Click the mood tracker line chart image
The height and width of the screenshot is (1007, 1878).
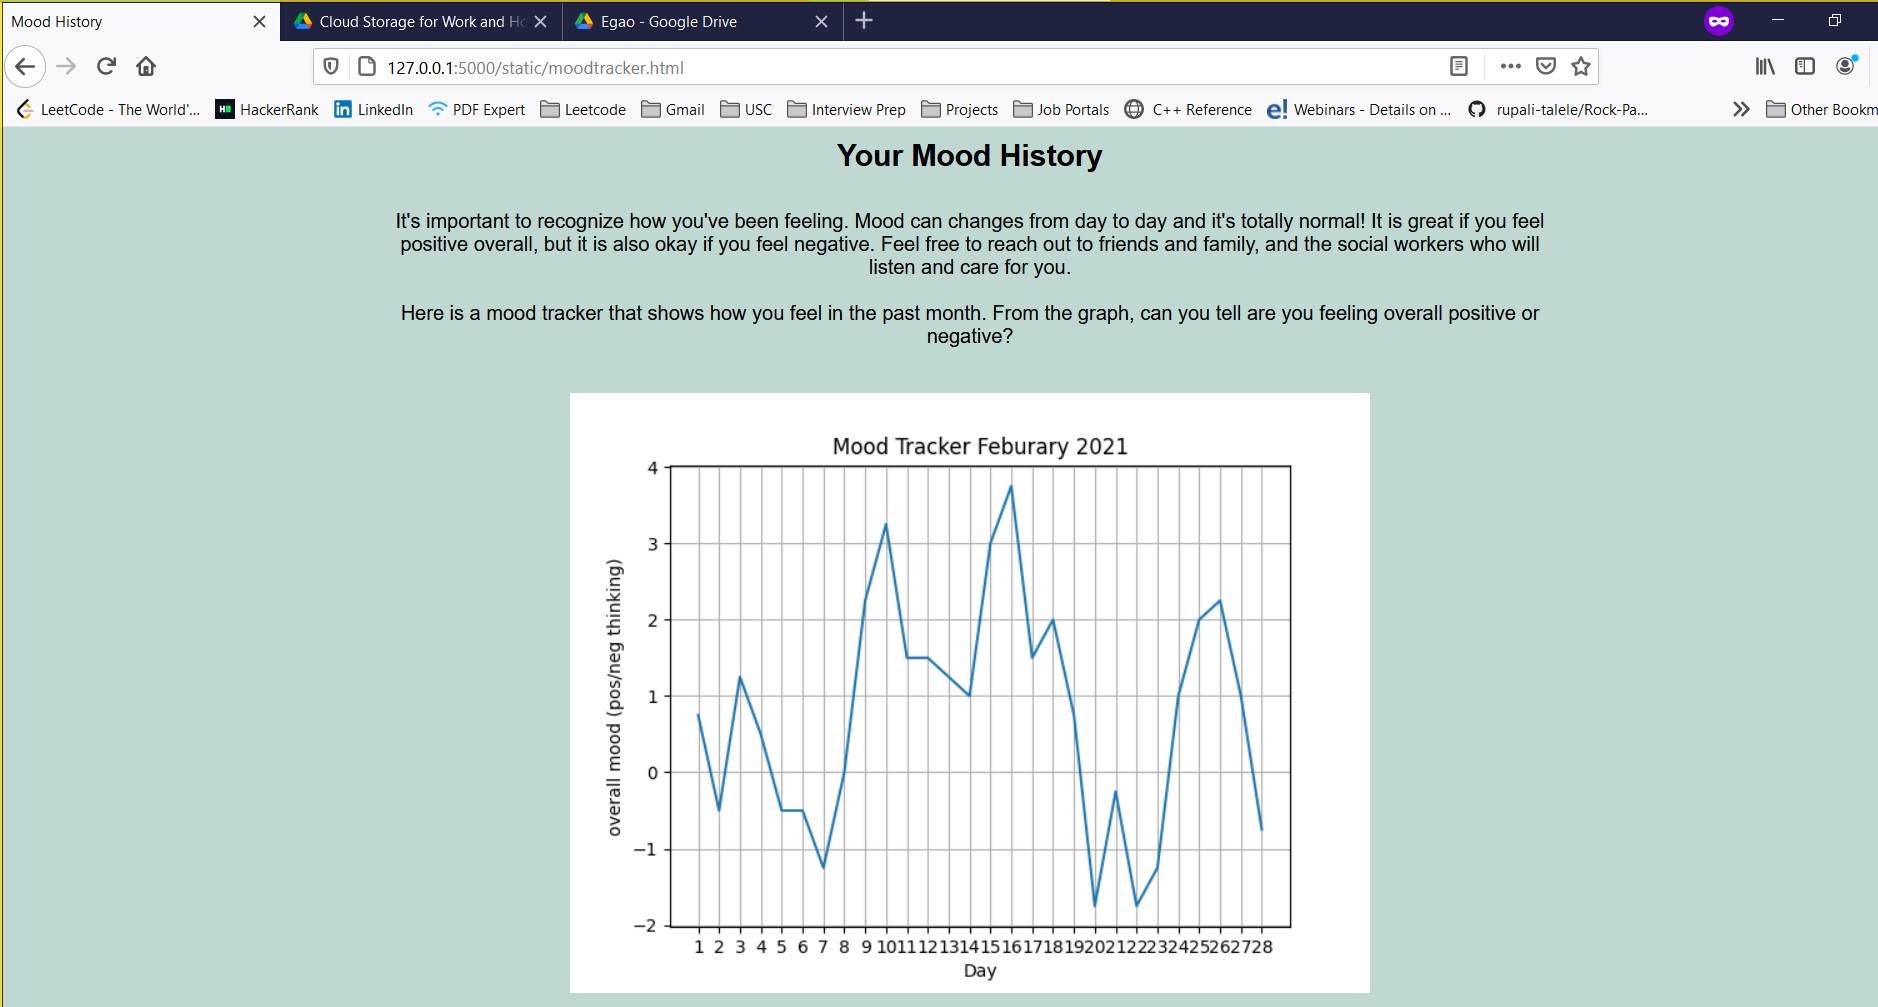click(970, 693)
